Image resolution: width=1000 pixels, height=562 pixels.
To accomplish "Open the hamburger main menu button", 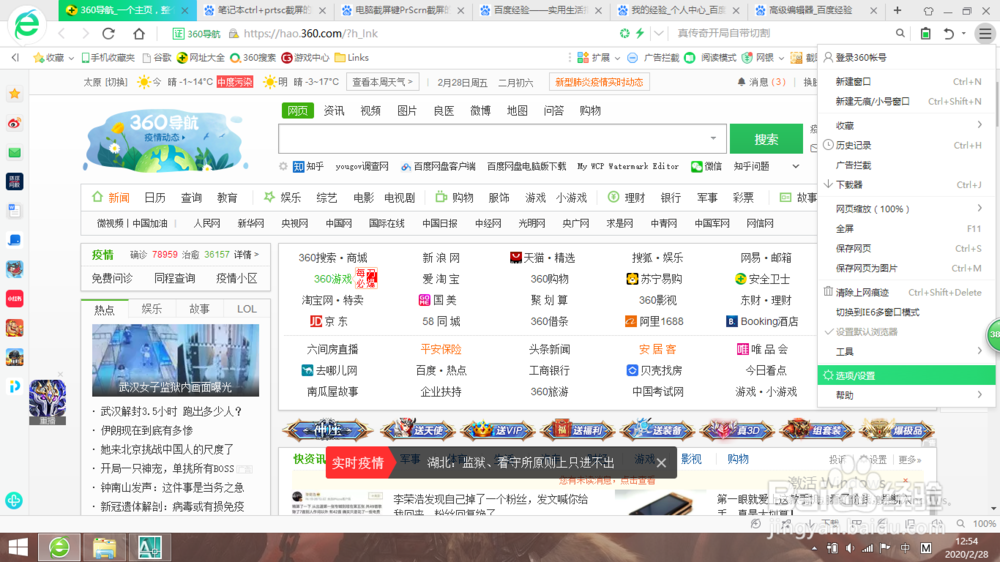I will pos(985,33).
